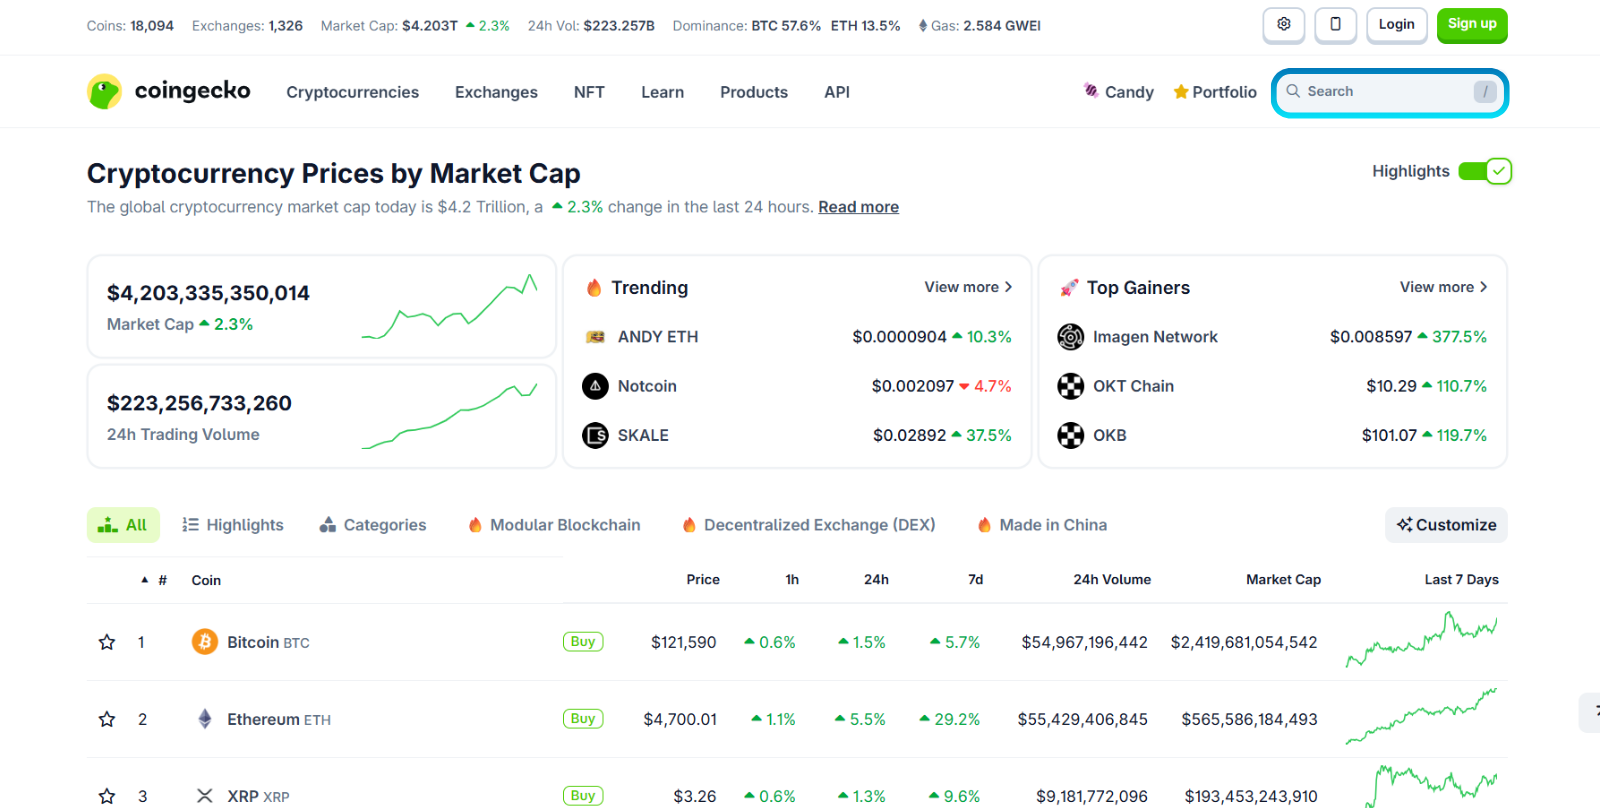This screenshot has height=808, width=1600.
Task: Toggle the Highlights switch off
Action: (x=1485, y=171)
